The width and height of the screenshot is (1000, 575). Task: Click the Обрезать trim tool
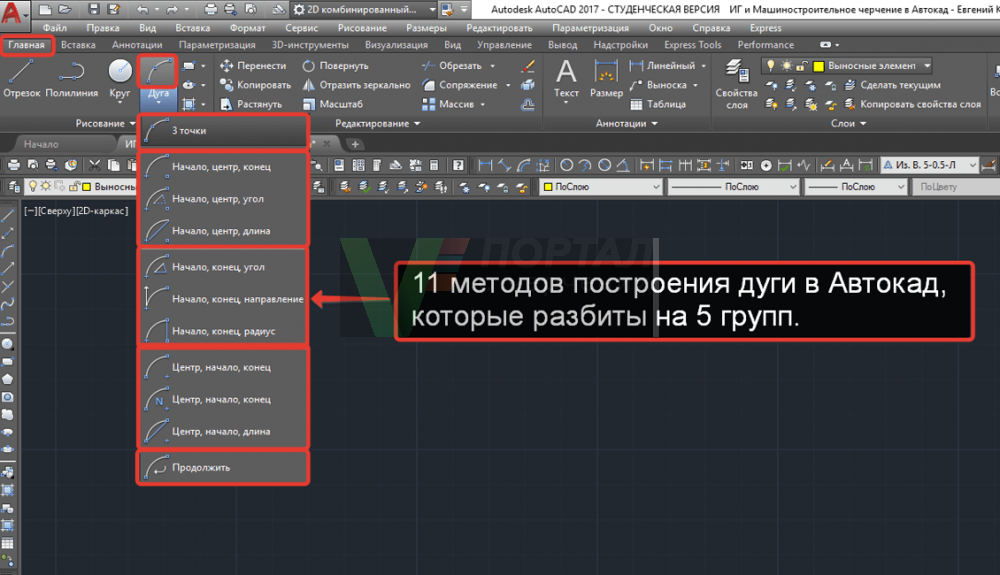[452, 66]
